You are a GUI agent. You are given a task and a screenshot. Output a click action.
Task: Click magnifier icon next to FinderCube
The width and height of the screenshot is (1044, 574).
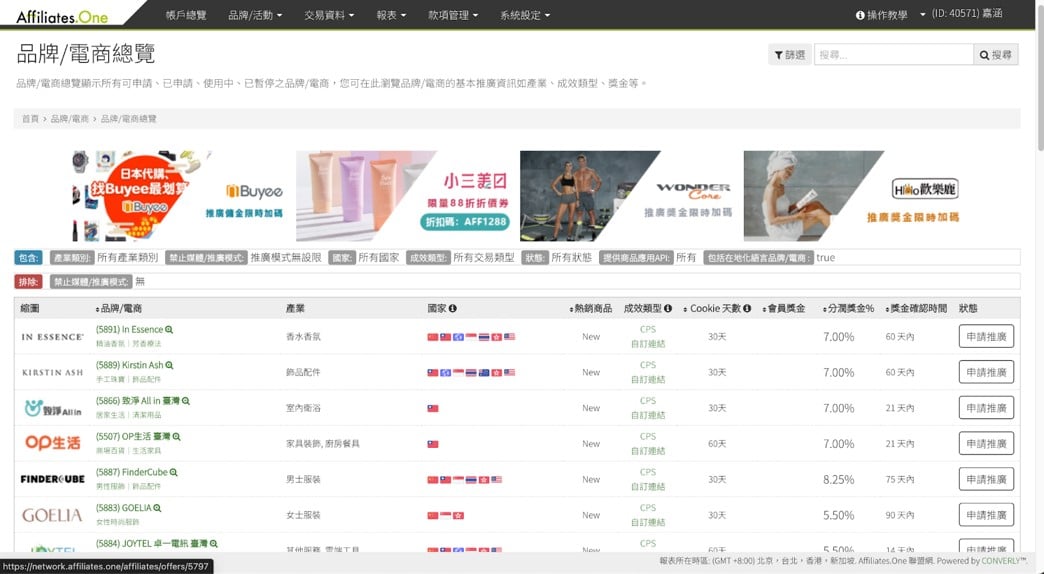(174, 473)
